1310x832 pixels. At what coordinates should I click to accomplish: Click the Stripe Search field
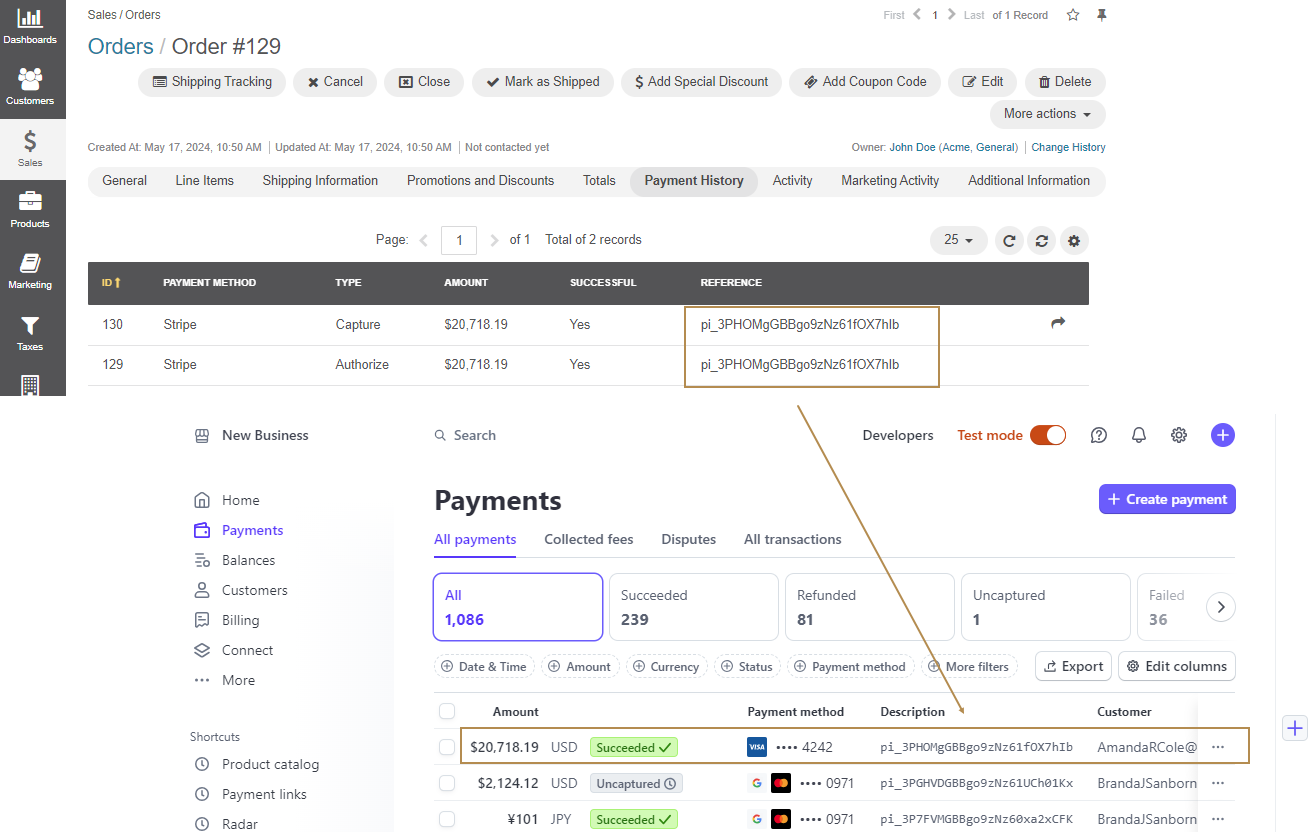[475, 435]
